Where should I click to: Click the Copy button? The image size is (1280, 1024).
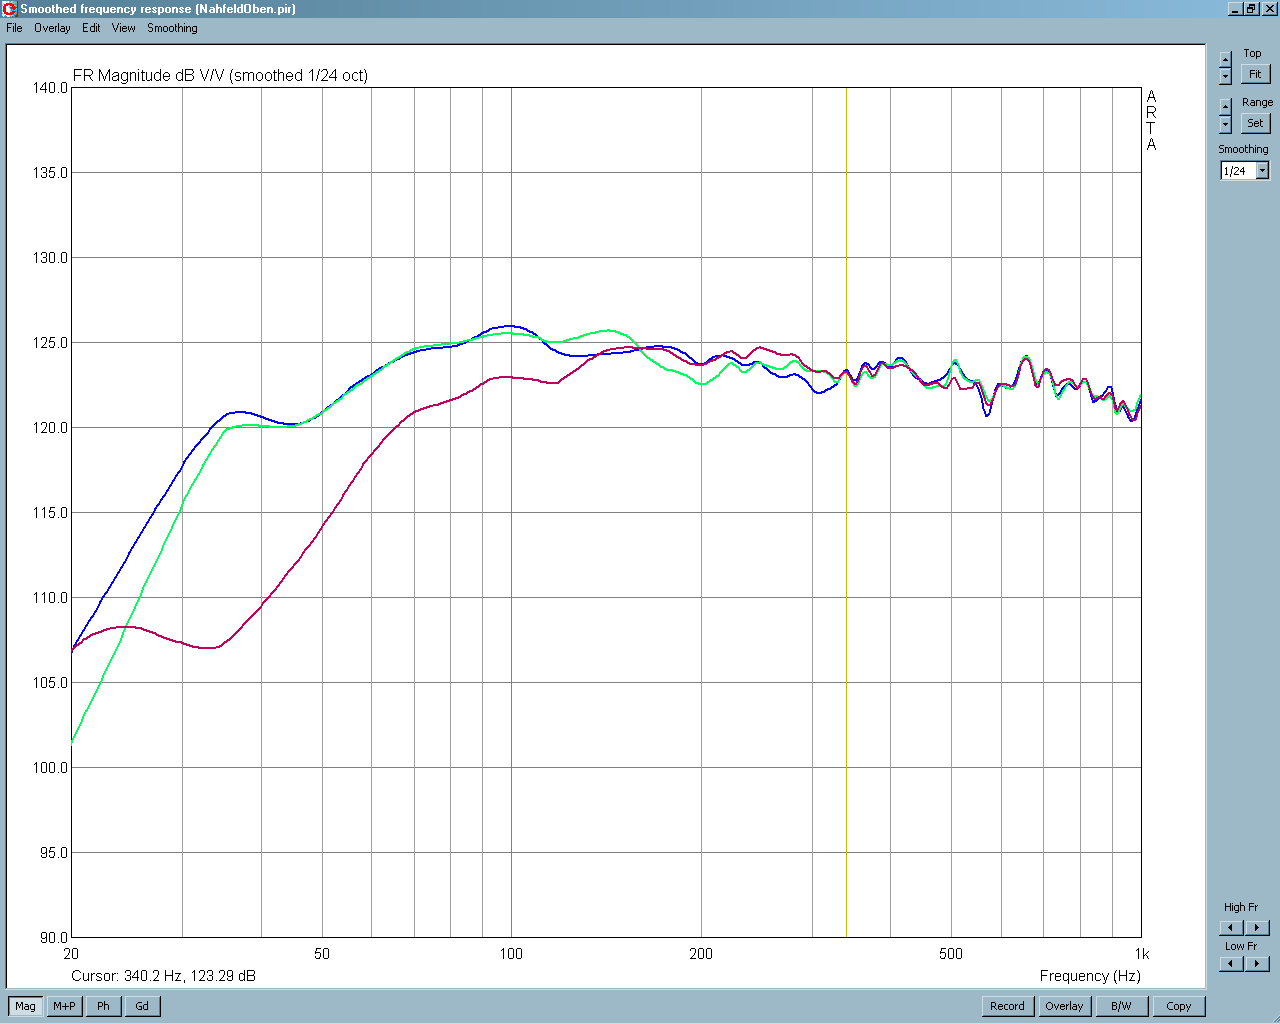point(1178,1006)
